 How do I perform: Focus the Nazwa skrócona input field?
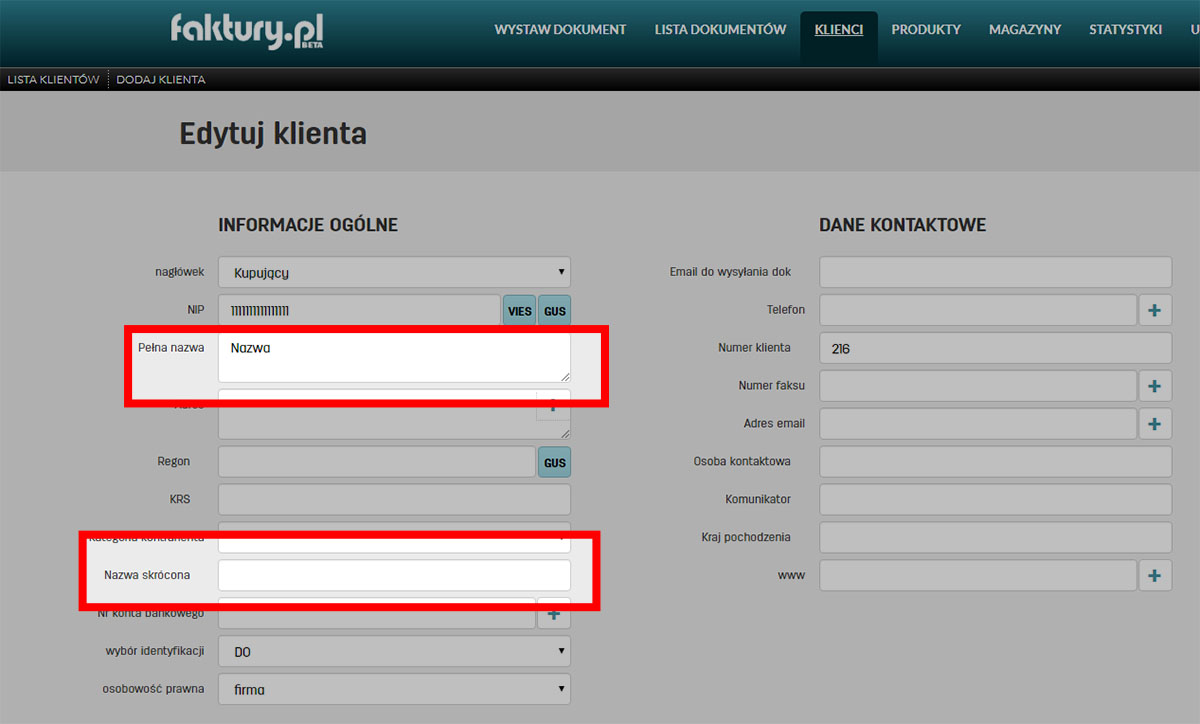click(394, 575)
